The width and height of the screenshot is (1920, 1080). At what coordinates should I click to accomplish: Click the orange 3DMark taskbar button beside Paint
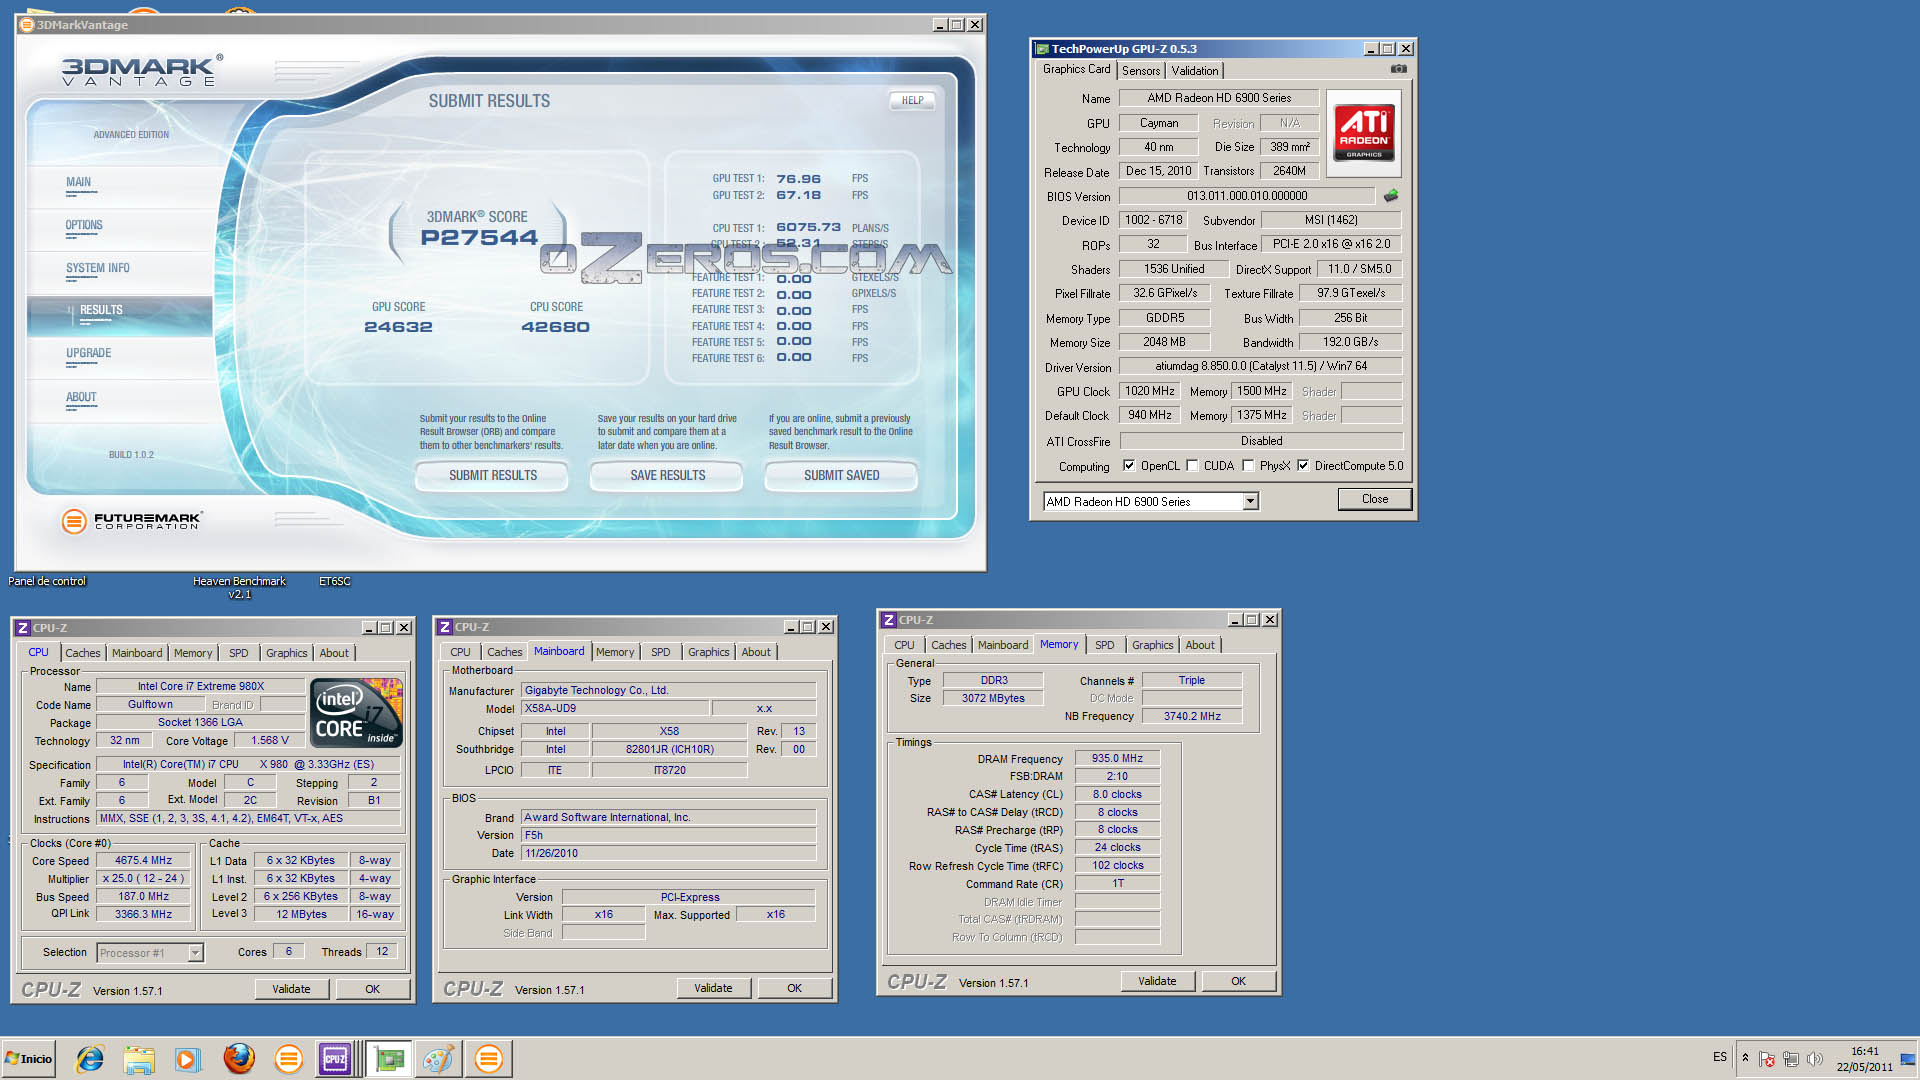[488, 1059]
